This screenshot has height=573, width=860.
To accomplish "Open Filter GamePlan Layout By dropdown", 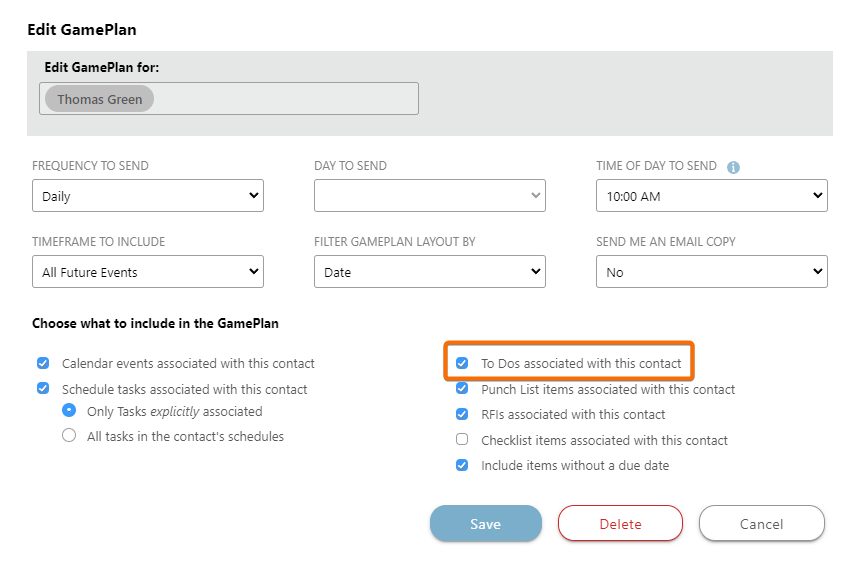I will [x=430, y=271].
